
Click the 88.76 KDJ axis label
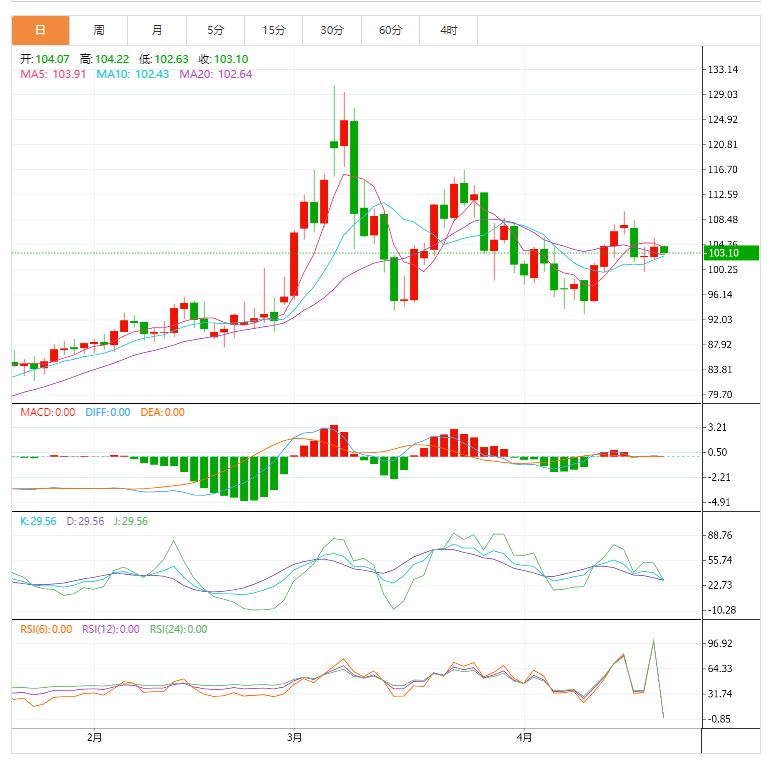click(x=720, y=536)
